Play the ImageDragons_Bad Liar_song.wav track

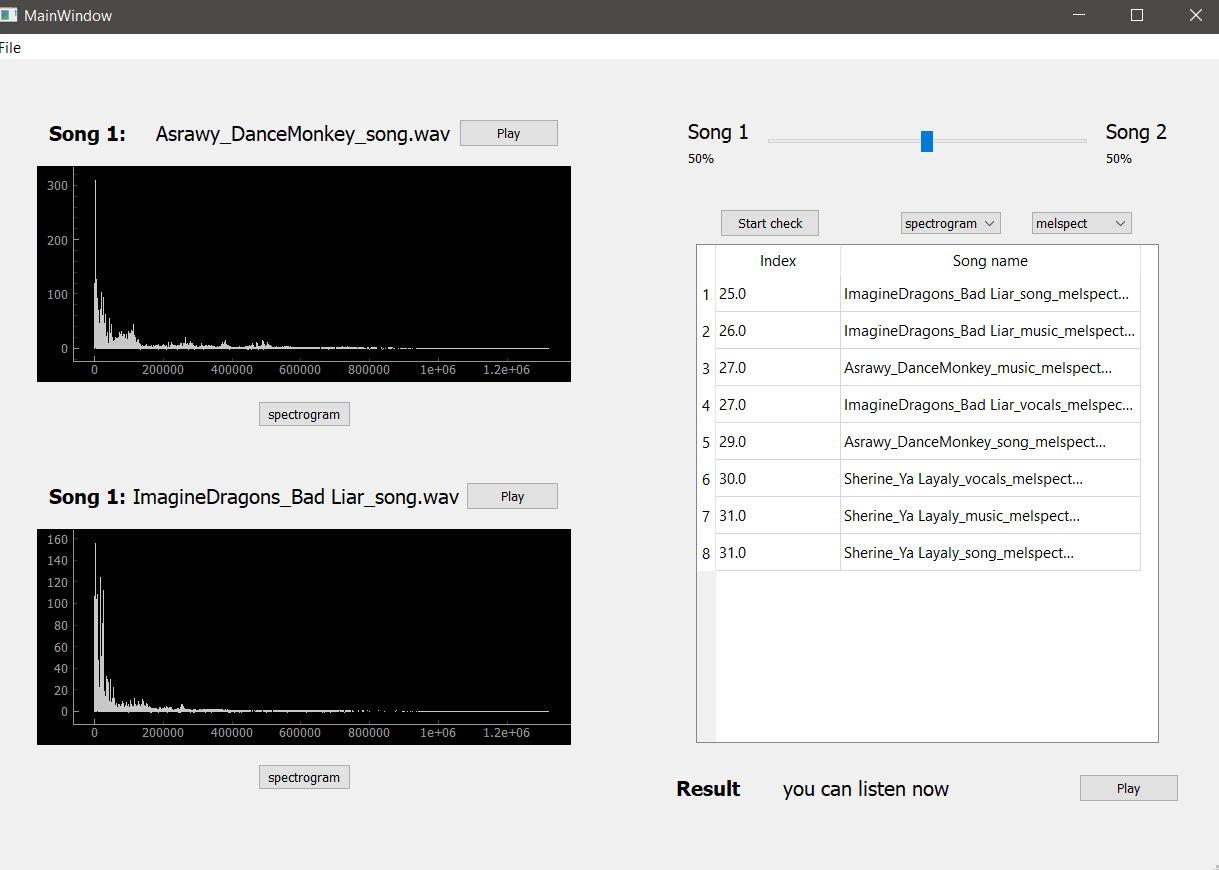tap(512, 497)
